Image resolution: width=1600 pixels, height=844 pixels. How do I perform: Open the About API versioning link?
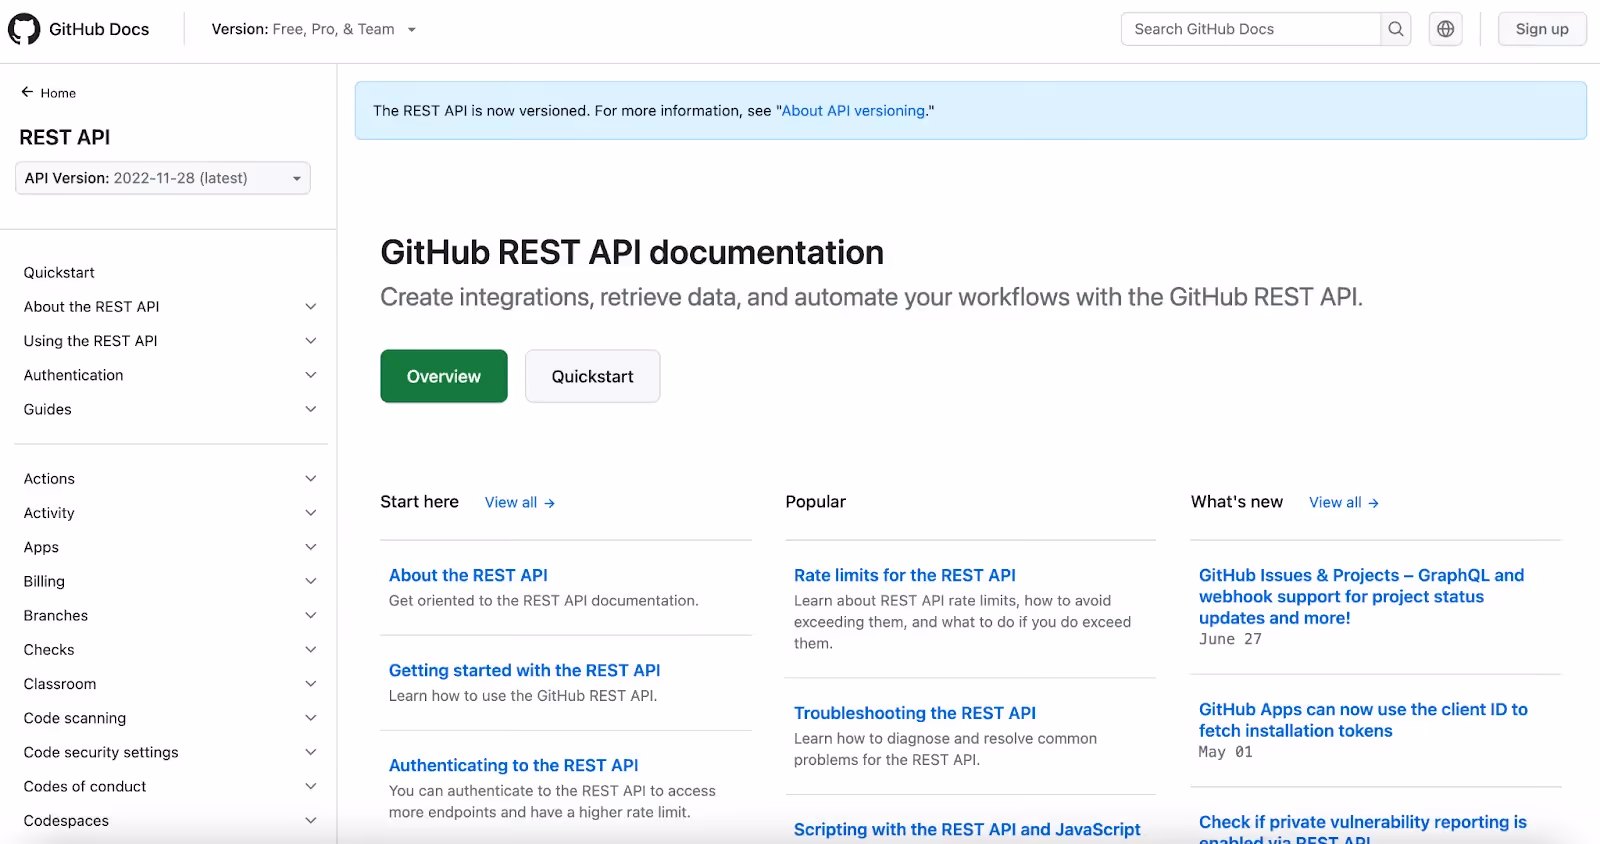point(853,111)
